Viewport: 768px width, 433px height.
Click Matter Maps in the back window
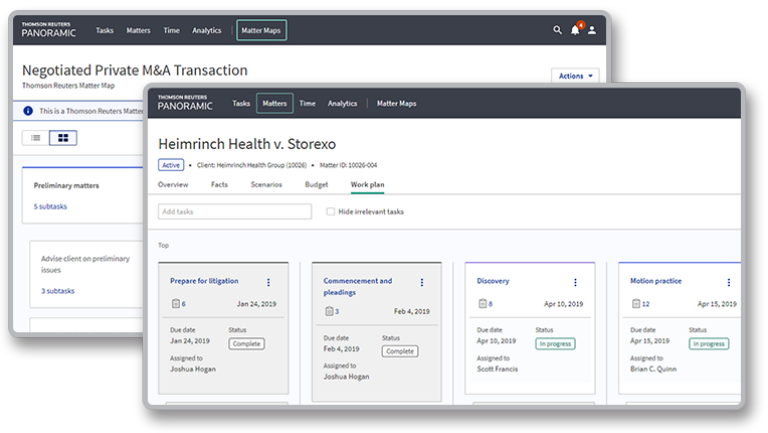click(x=261, y=30)
